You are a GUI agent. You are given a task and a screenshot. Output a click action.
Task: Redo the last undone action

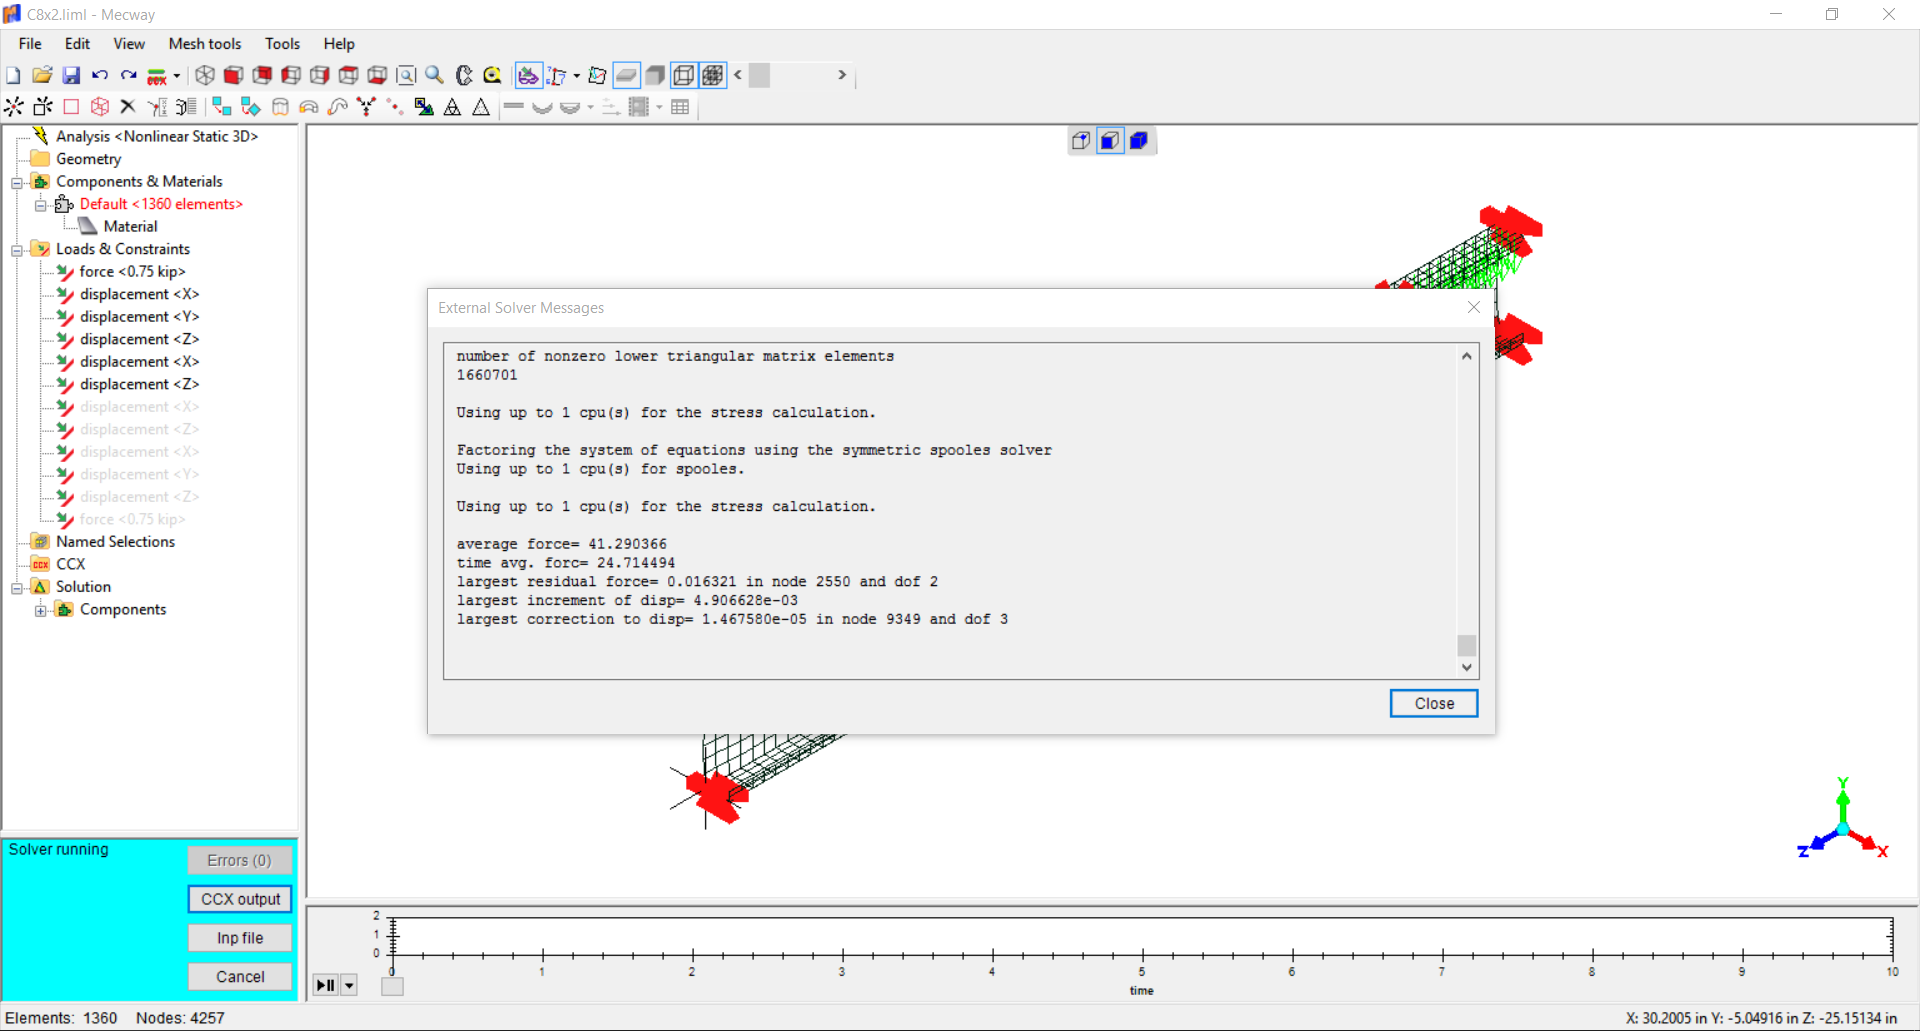(128, 75)
